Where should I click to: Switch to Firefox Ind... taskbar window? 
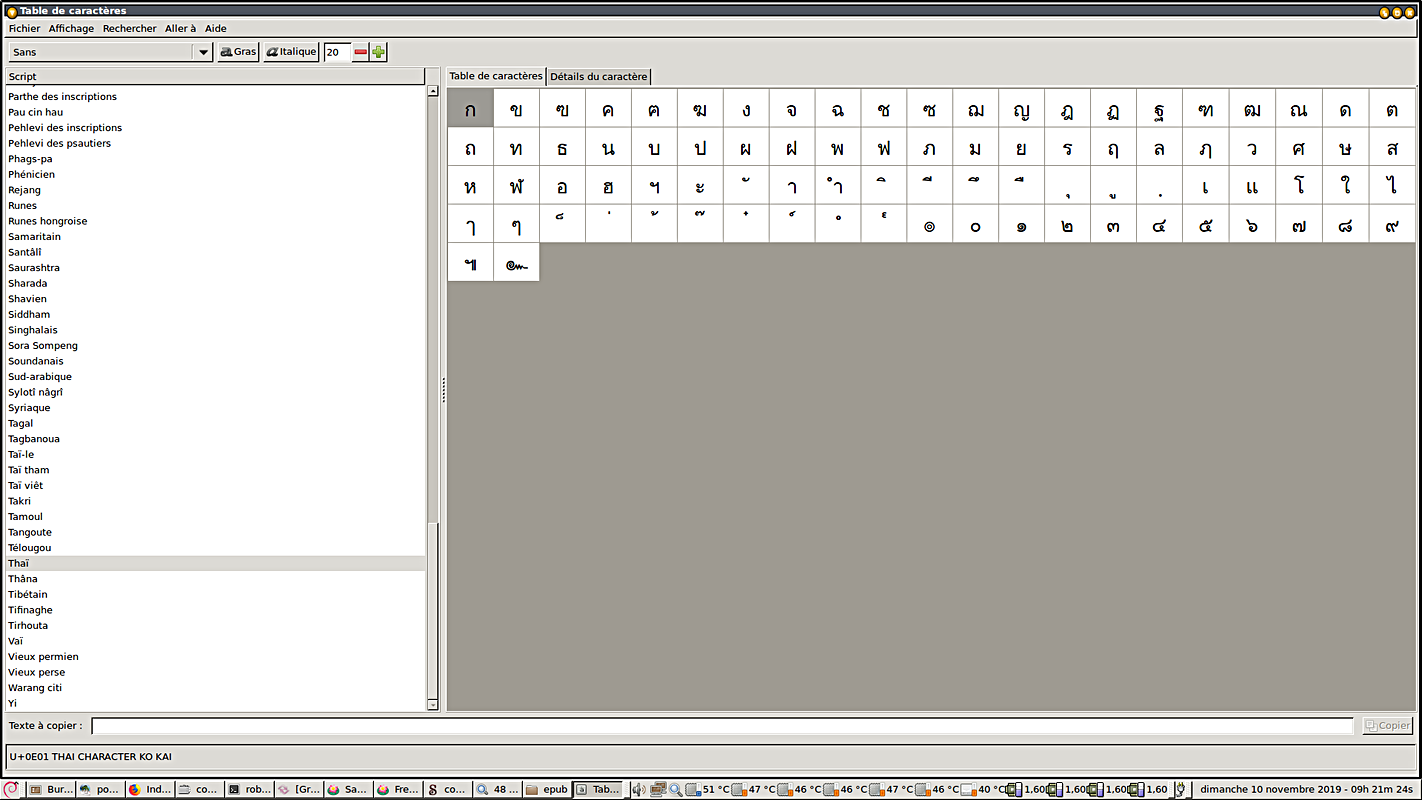[x=150, y=789]
